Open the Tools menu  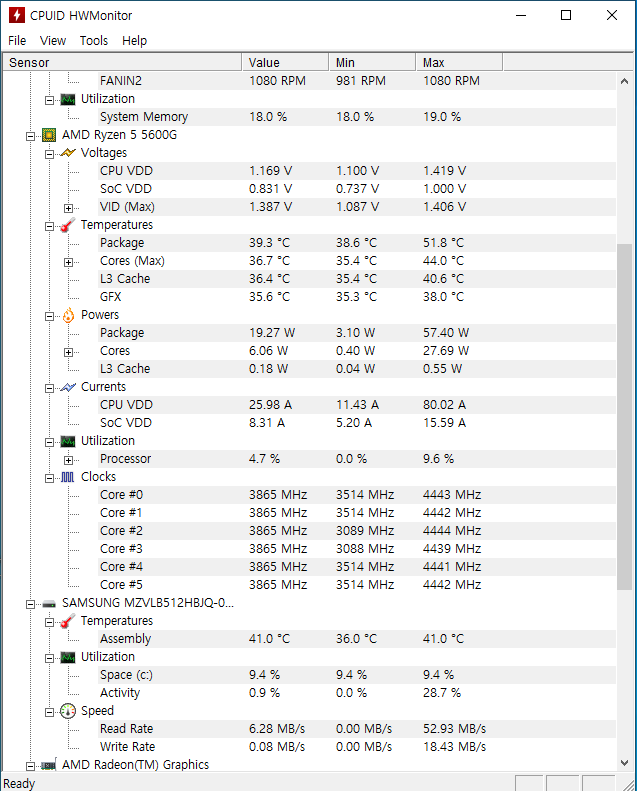pyautogui.click(x=94, y=41)
